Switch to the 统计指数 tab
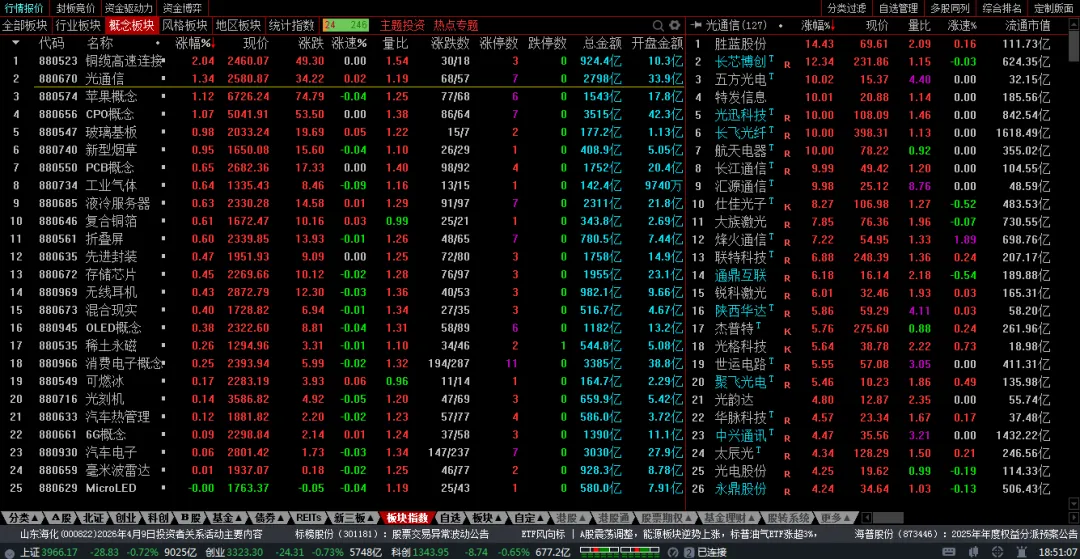The image size is (1080, 559). 290,25
